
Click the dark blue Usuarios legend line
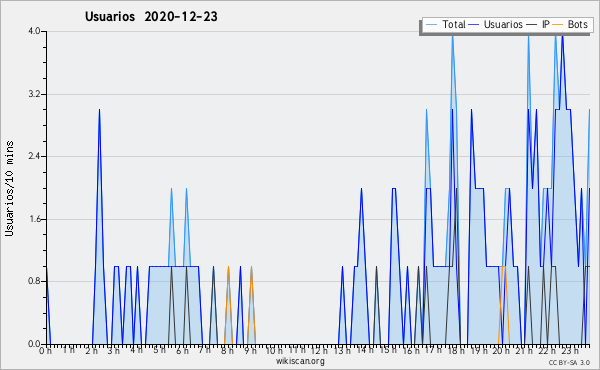[x=474, y=25]
